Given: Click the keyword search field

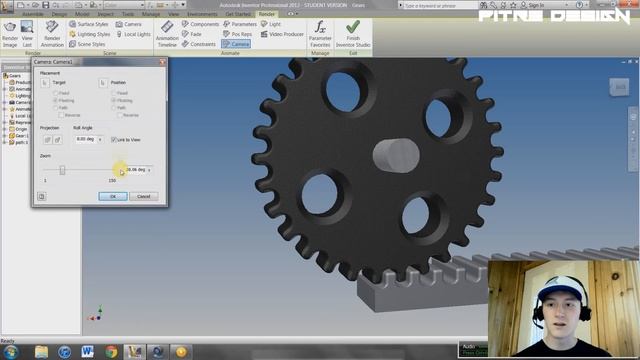Looking at the screenshot, I should coord(440,5).
